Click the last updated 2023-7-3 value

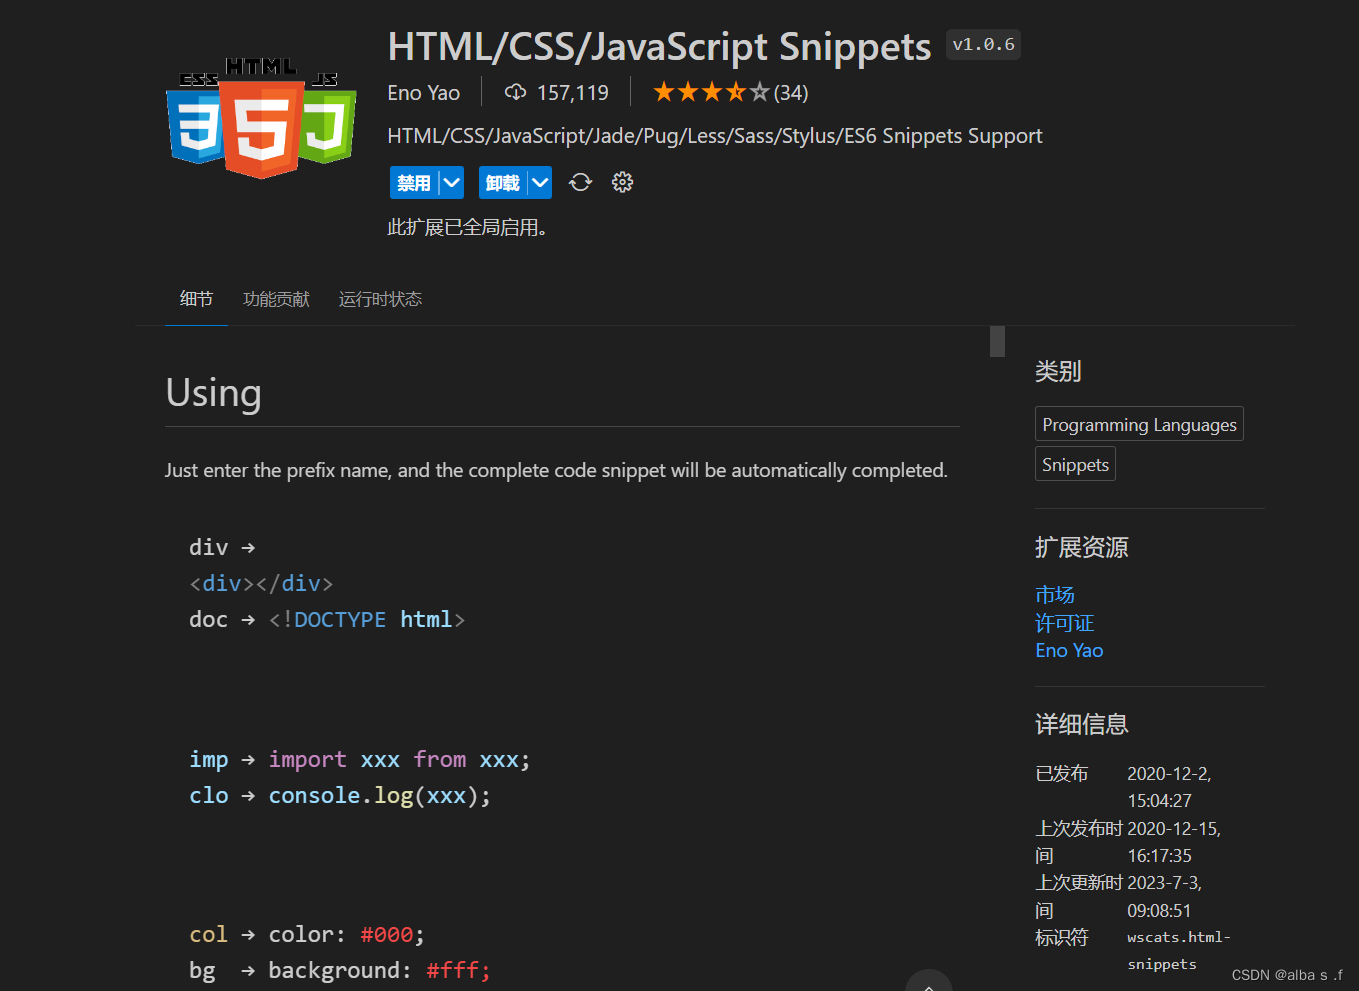pyautogui.click(x=1164, y=897)
